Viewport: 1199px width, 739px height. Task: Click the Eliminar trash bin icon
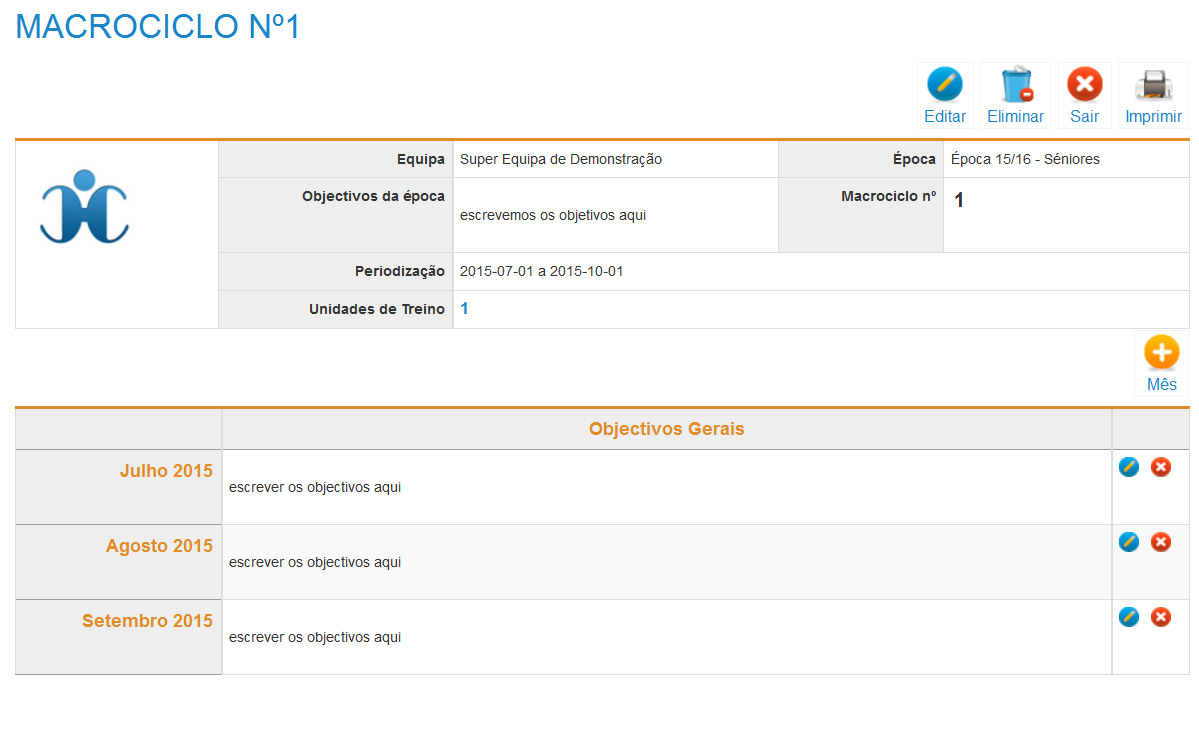pyautogui.click(x=1015, y=85)
